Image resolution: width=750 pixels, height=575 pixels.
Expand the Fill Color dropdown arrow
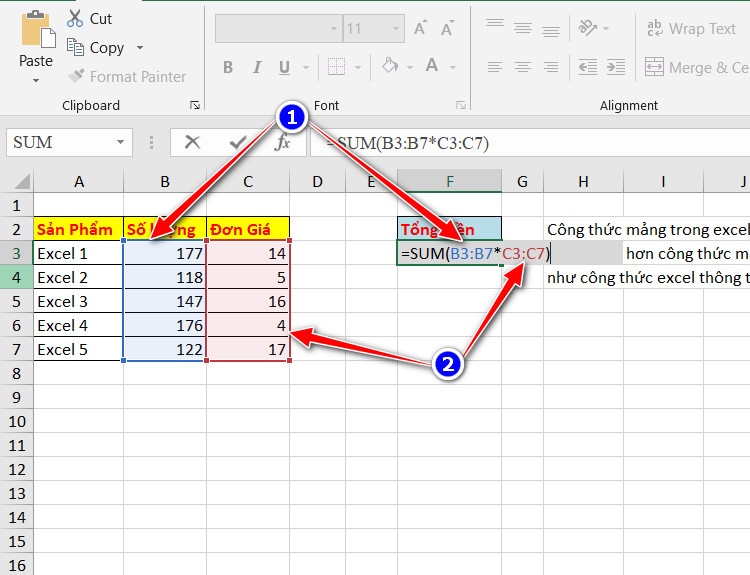point(410,67)
